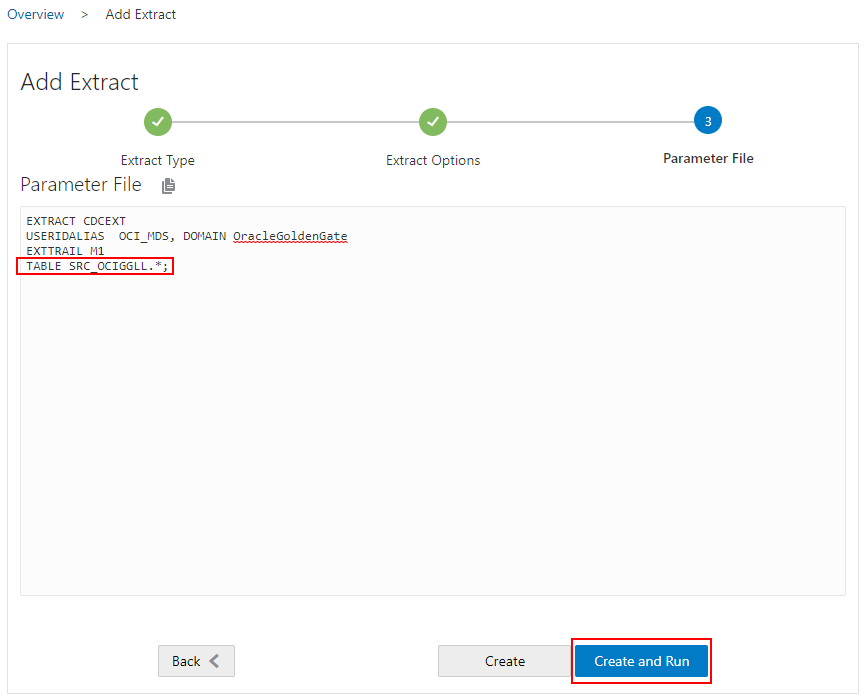Click the copy parameter file clipboard icon
Image resolution: width=865 pixels, height=696 pixels.
(x=168, y=185)
